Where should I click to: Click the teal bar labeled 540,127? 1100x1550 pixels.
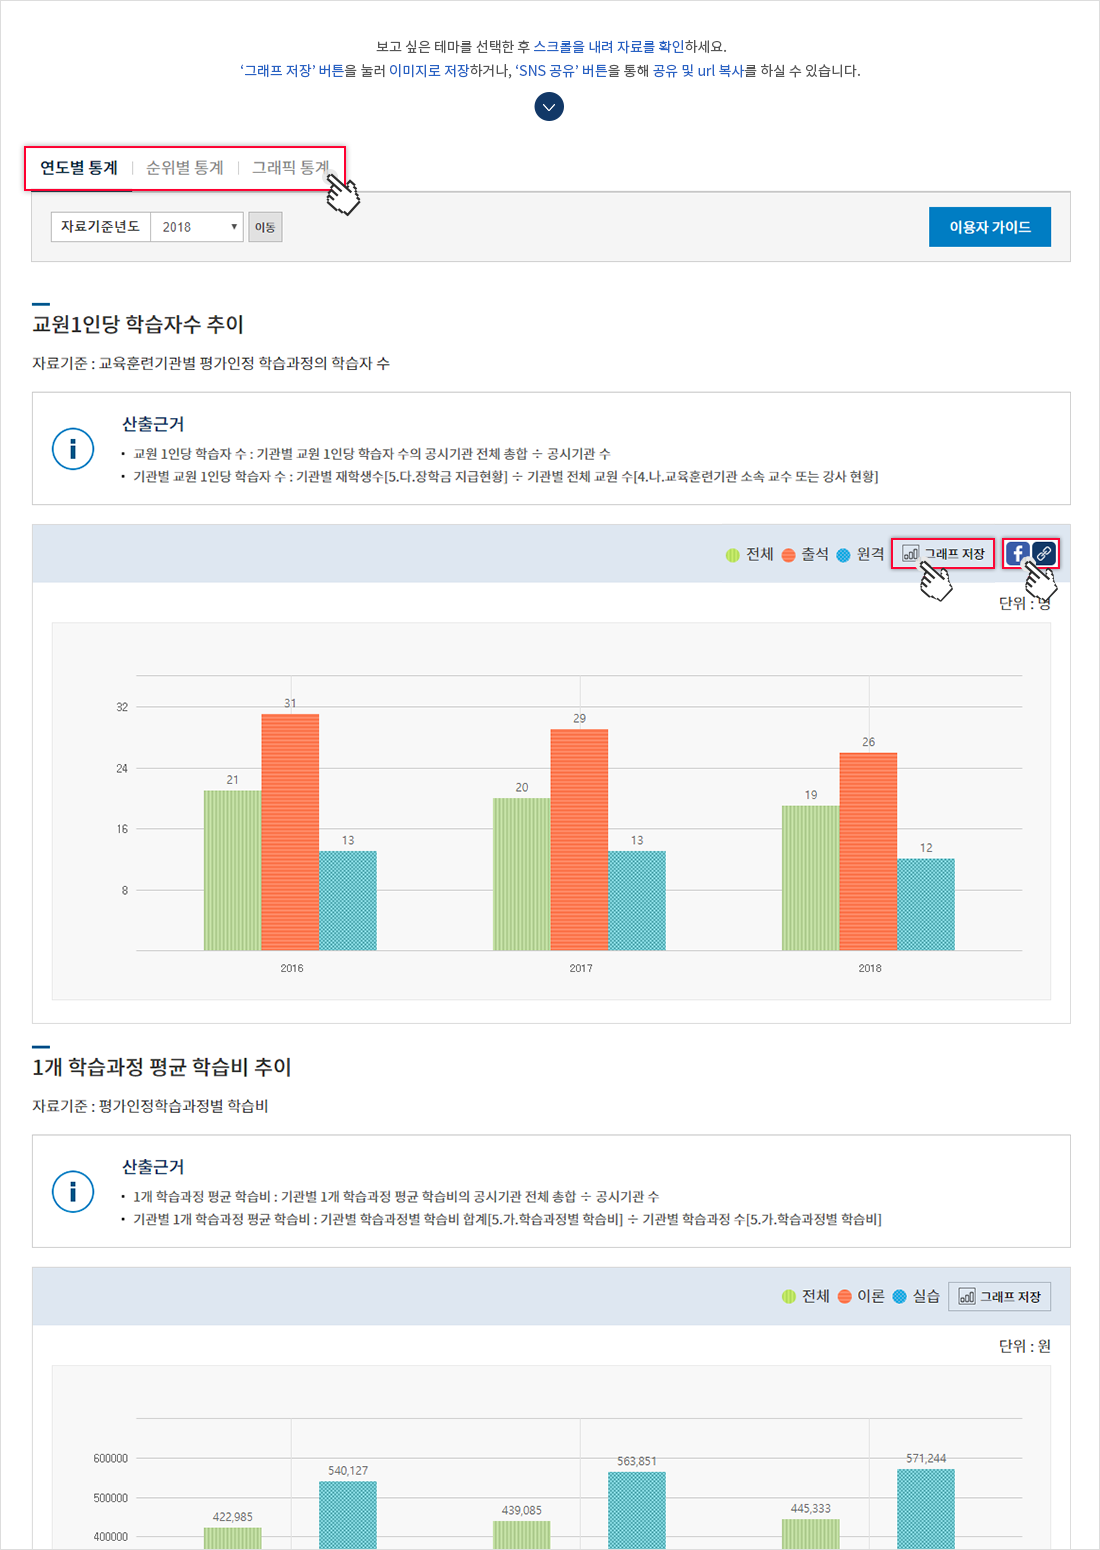(348, 1515)
